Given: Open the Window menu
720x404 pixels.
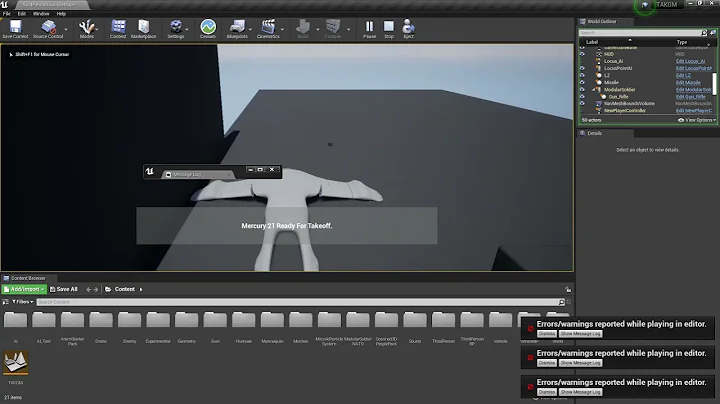Looking at the screenshot, I should 41,14.
